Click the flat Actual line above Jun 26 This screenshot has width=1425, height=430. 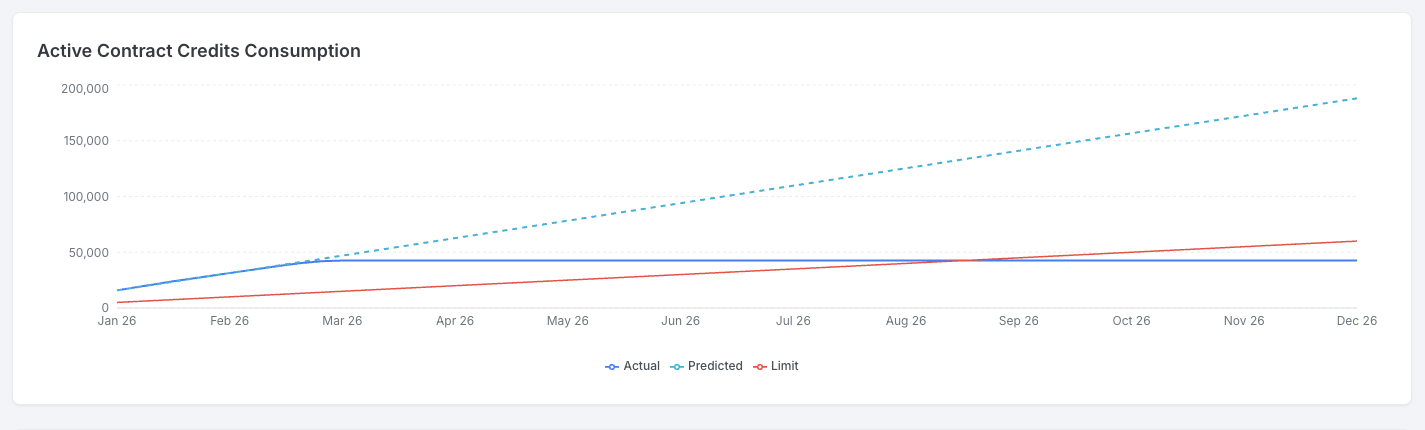coord(680,260)
